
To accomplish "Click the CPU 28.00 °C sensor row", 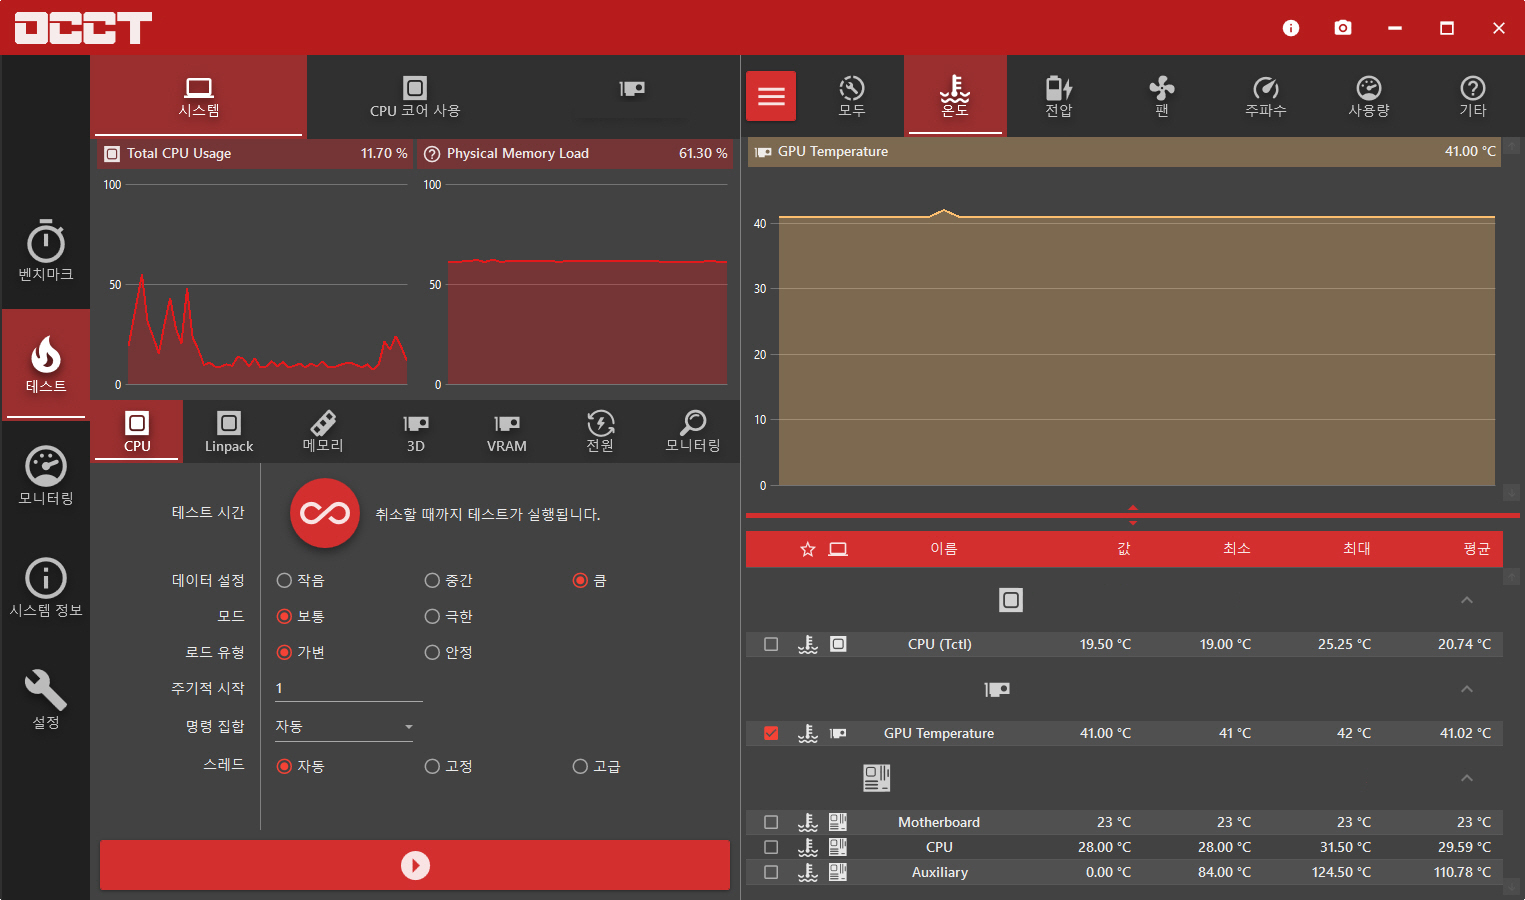I will click(1124, 847).
